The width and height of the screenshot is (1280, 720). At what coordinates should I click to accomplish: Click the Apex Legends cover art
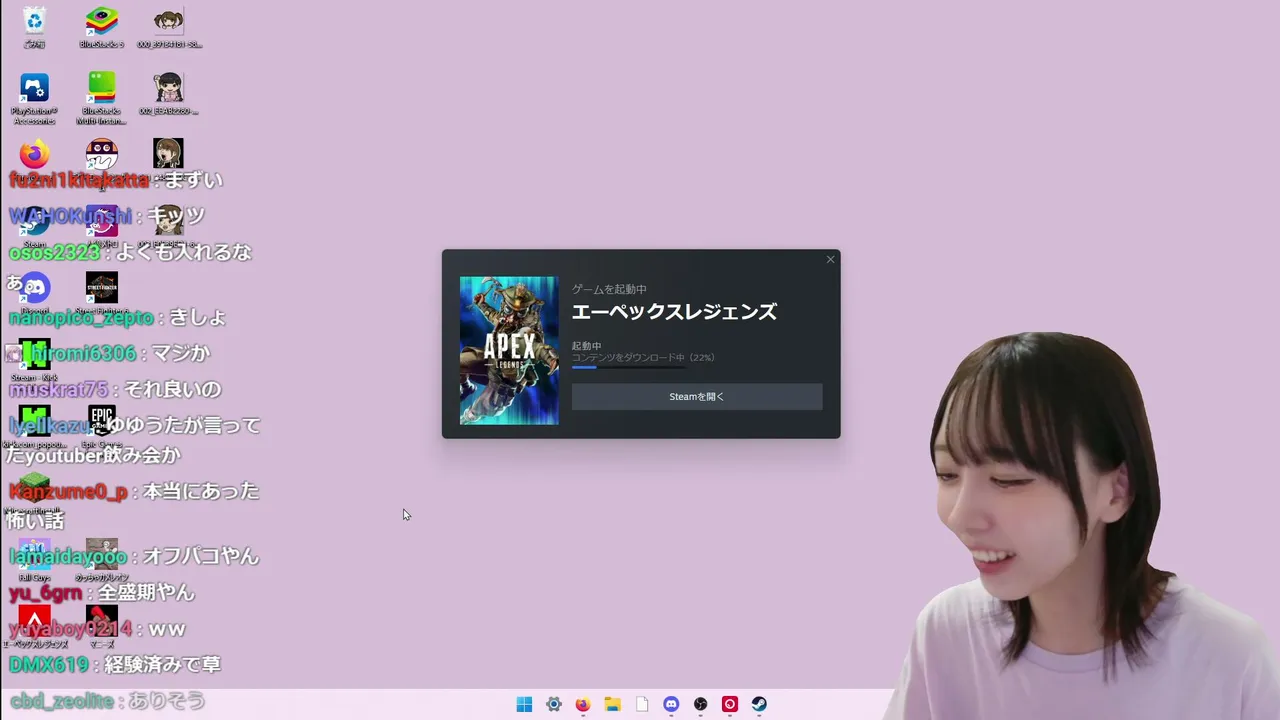[509, 350]
